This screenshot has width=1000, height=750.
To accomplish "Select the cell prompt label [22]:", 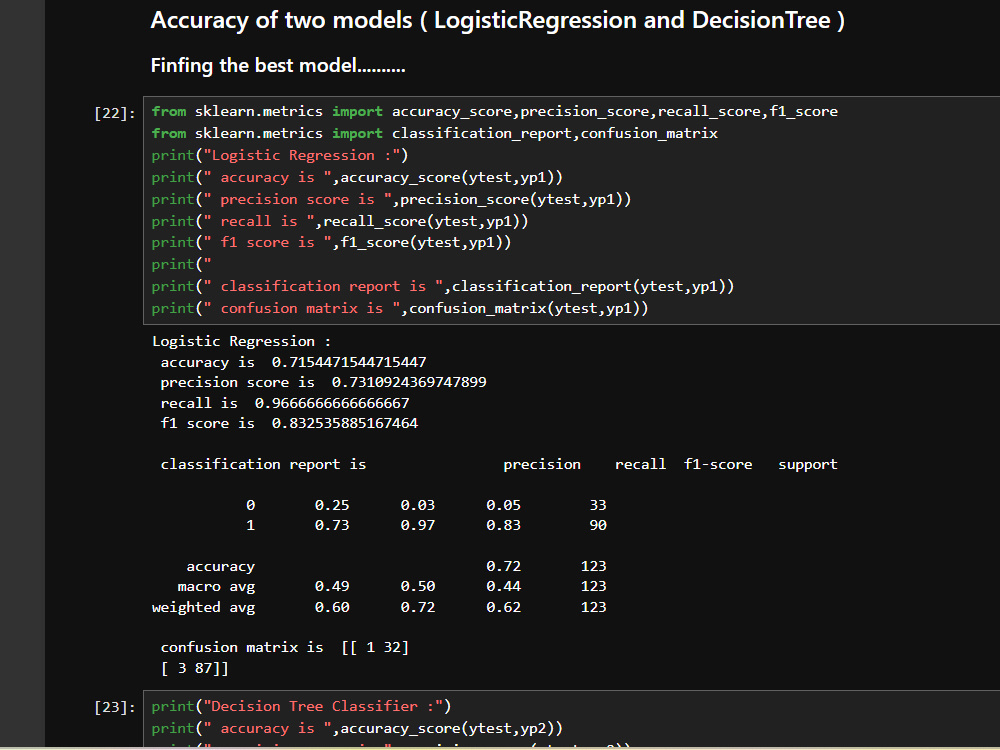I will 115,114.
